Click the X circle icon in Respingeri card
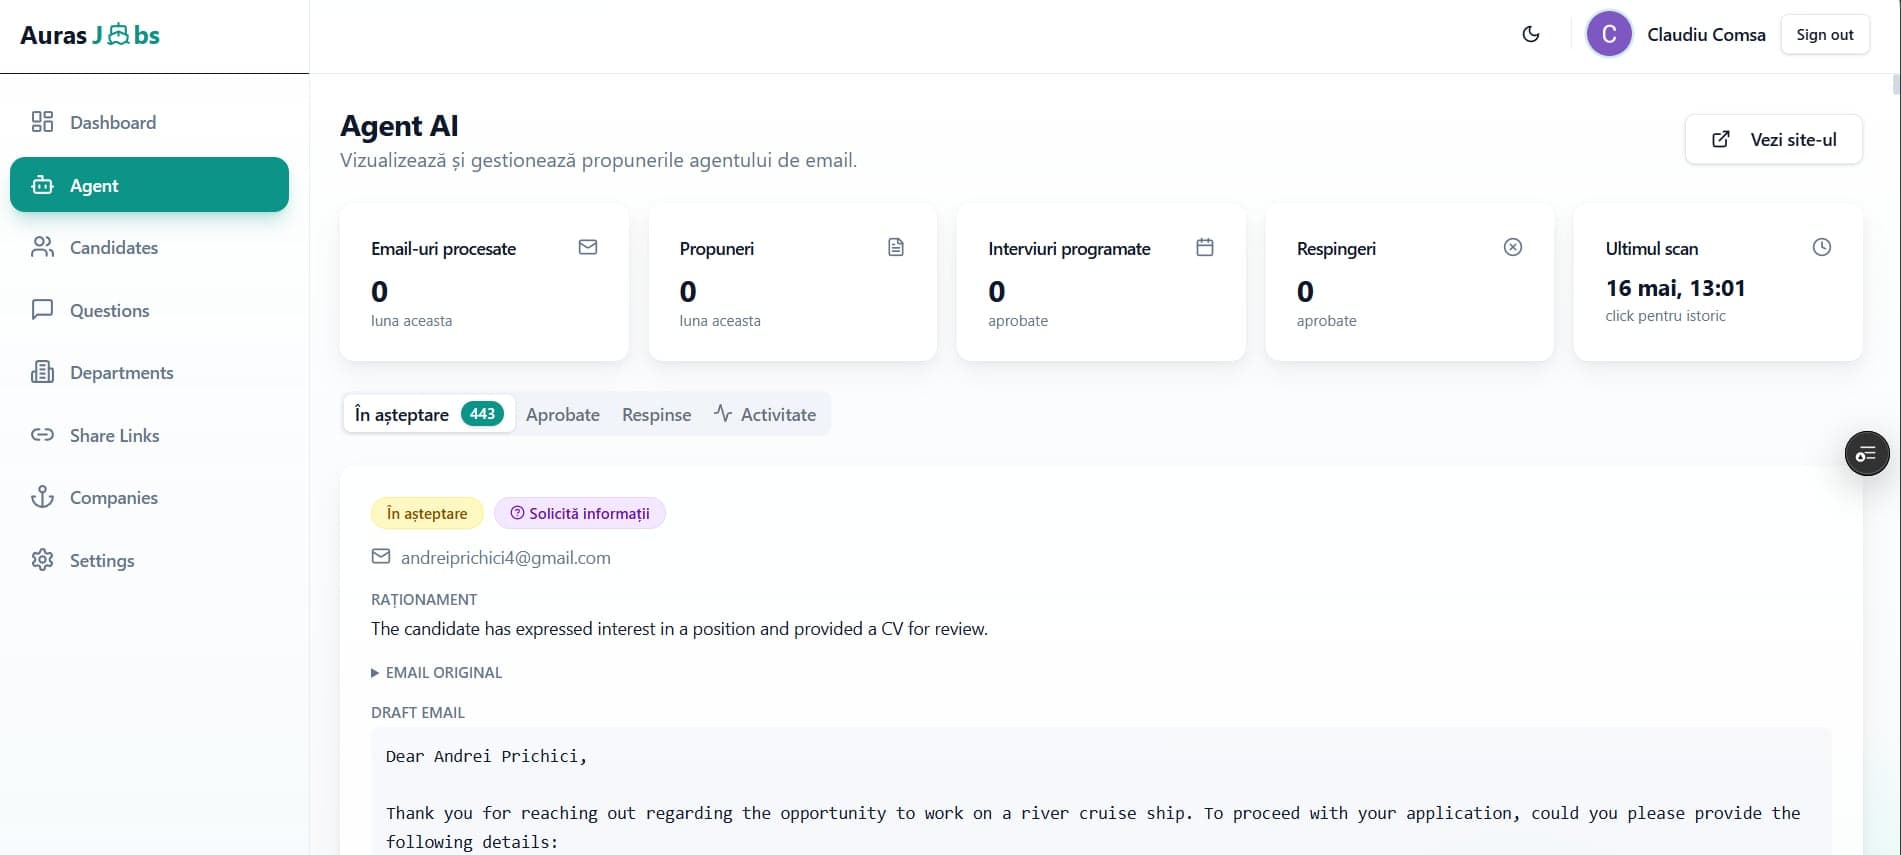This screenshot has height=855, width=1901. (1513, 247)
